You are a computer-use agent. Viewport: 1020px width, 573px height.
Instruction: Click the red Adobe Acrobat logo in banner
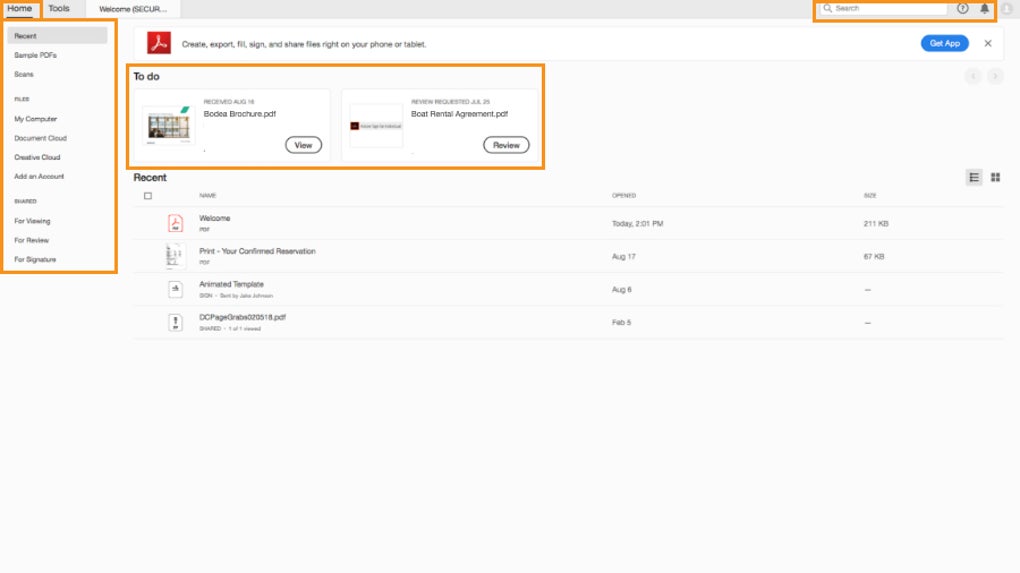click(159, 43)
